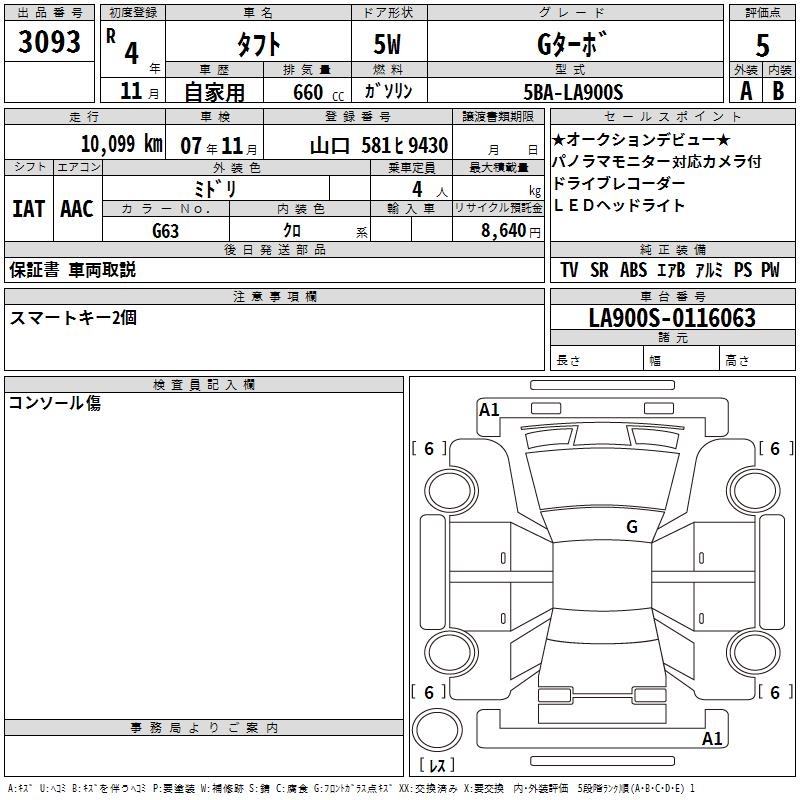Click air conditioner type AAC
This screenshot has width=800, height=800.
coord(77,209)
